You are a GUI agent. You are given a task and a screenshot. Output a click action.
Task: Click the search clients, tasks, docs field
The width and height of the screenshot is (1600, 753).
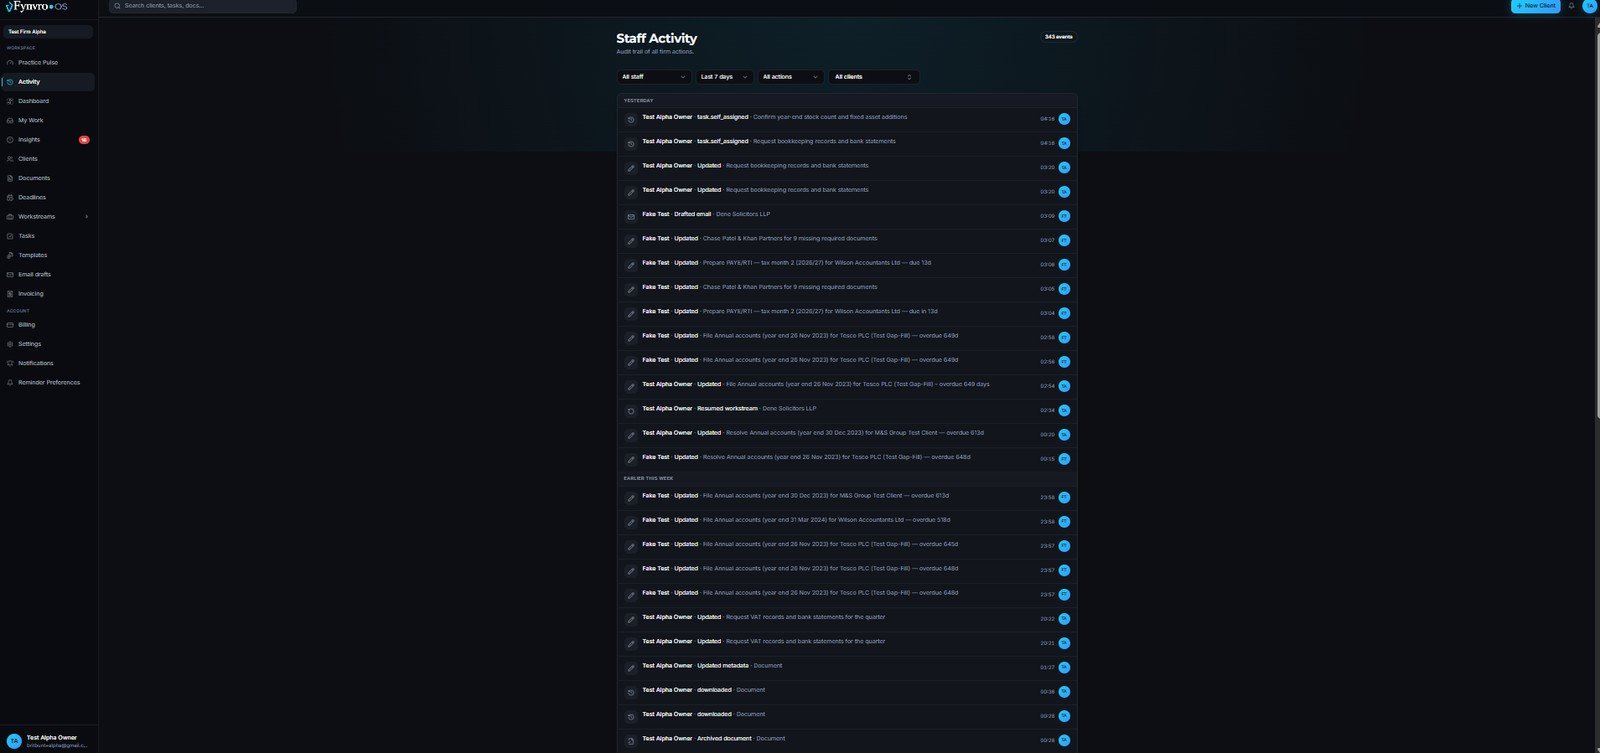[203, 6]
